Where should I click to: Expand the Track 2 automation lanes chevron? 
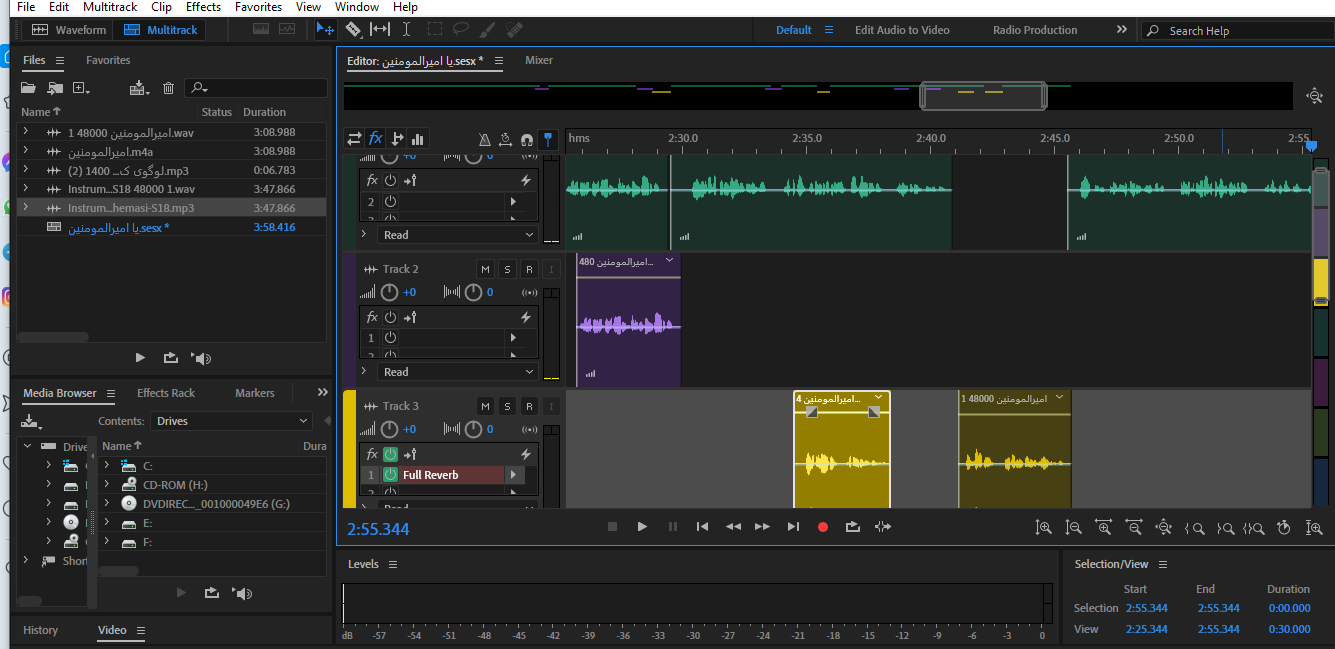[364, 372]
